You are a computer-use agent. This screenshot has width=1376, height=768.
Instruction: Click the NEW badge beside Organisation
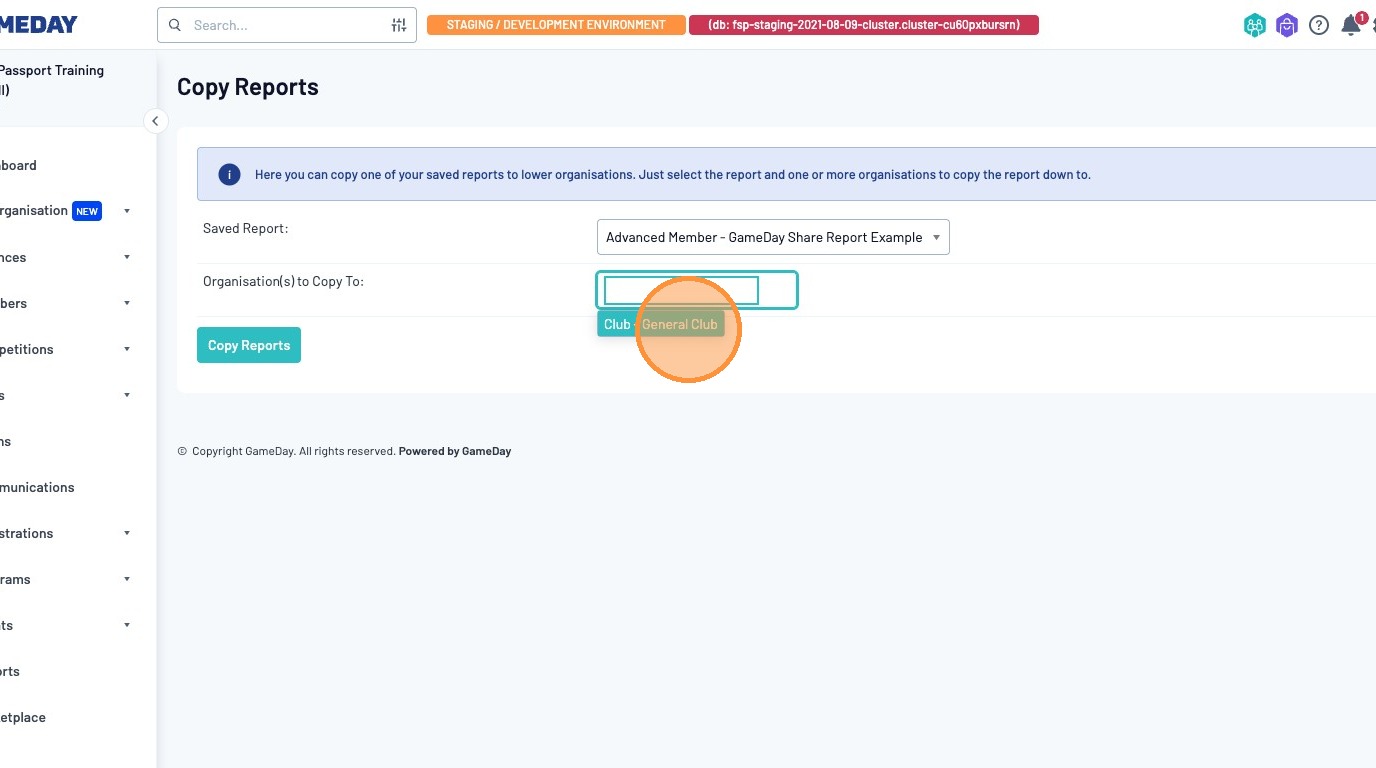(87, 211)
